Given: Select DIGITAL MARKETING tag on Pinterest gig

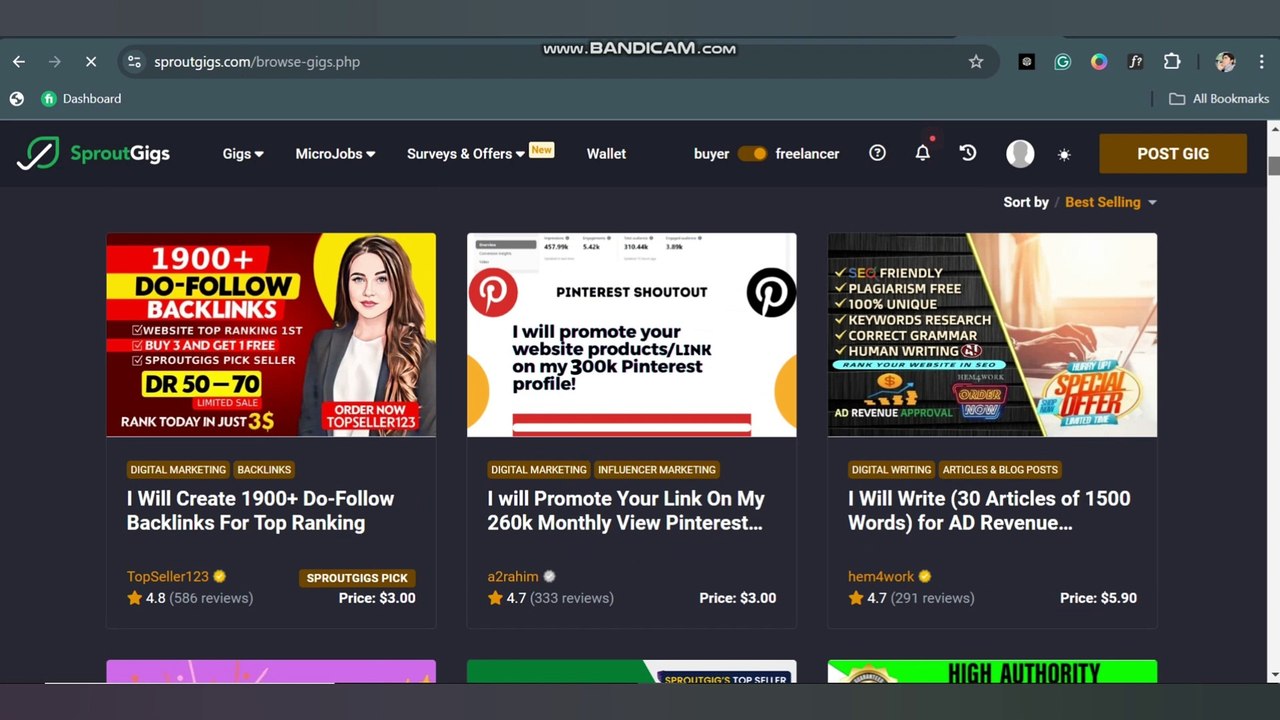Looking at the screenshot, I should pyautogui.click(x=539, y=469).
